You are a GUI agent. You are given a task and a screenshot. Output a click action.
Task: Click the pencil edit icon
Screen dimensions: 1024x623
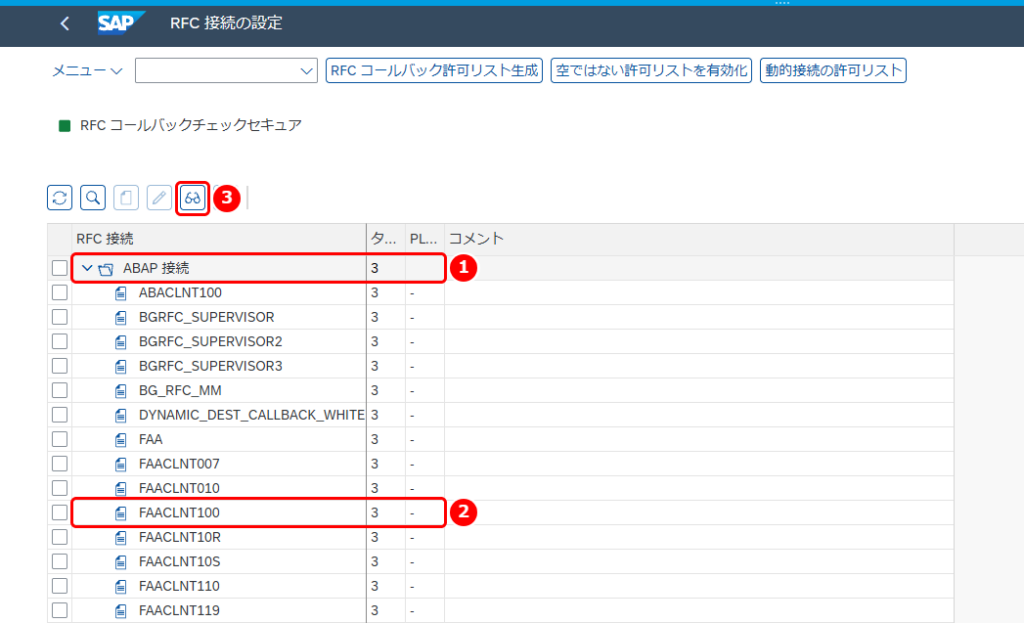pos(159,197)
